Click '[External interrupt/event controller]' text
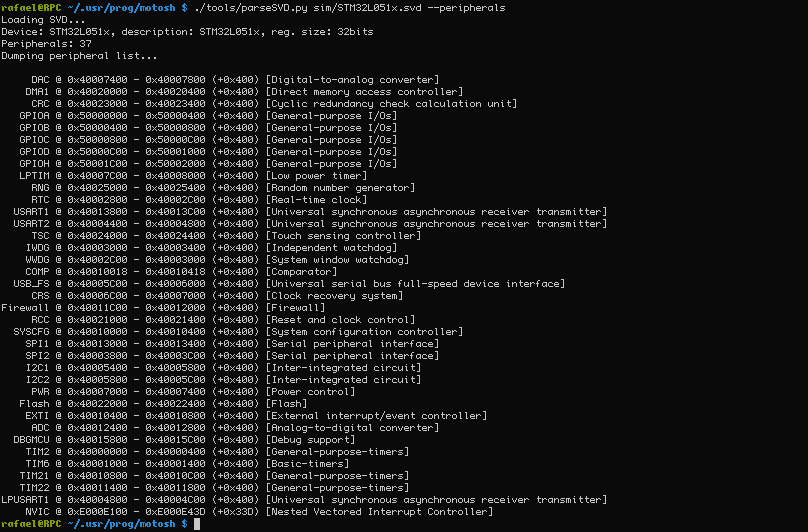The image size is (808, 532). pos(376,415)
